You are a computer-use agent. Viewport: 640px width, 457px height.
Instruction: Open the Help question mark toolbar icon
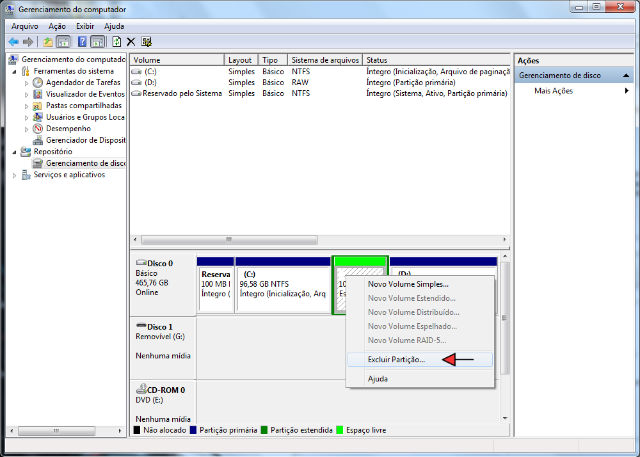coord(82,42)
